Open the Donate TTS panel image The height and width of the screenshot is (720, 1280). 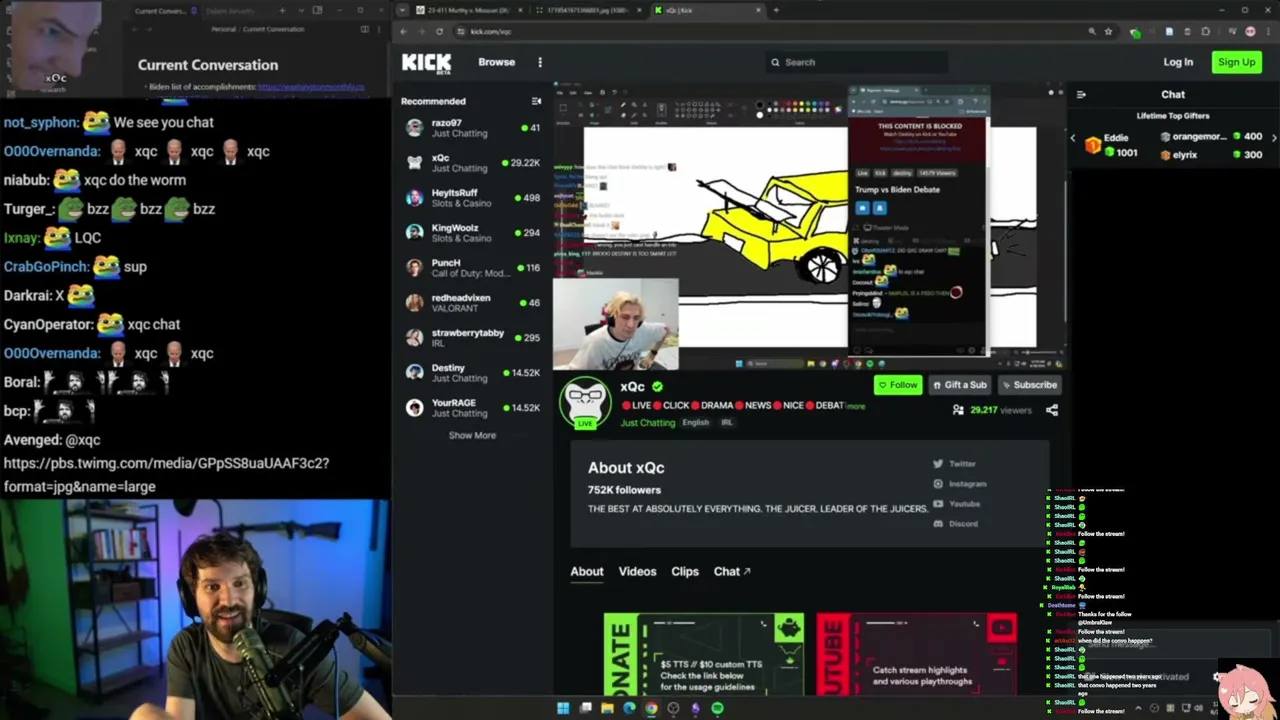(704, 654)
